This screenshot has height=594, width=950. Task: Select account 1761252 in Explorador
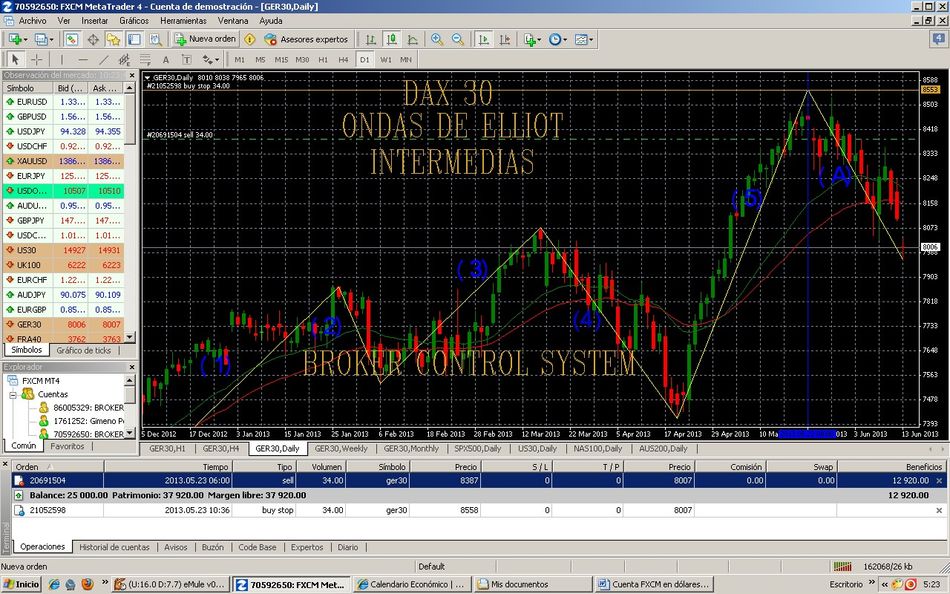click(81, 421)
